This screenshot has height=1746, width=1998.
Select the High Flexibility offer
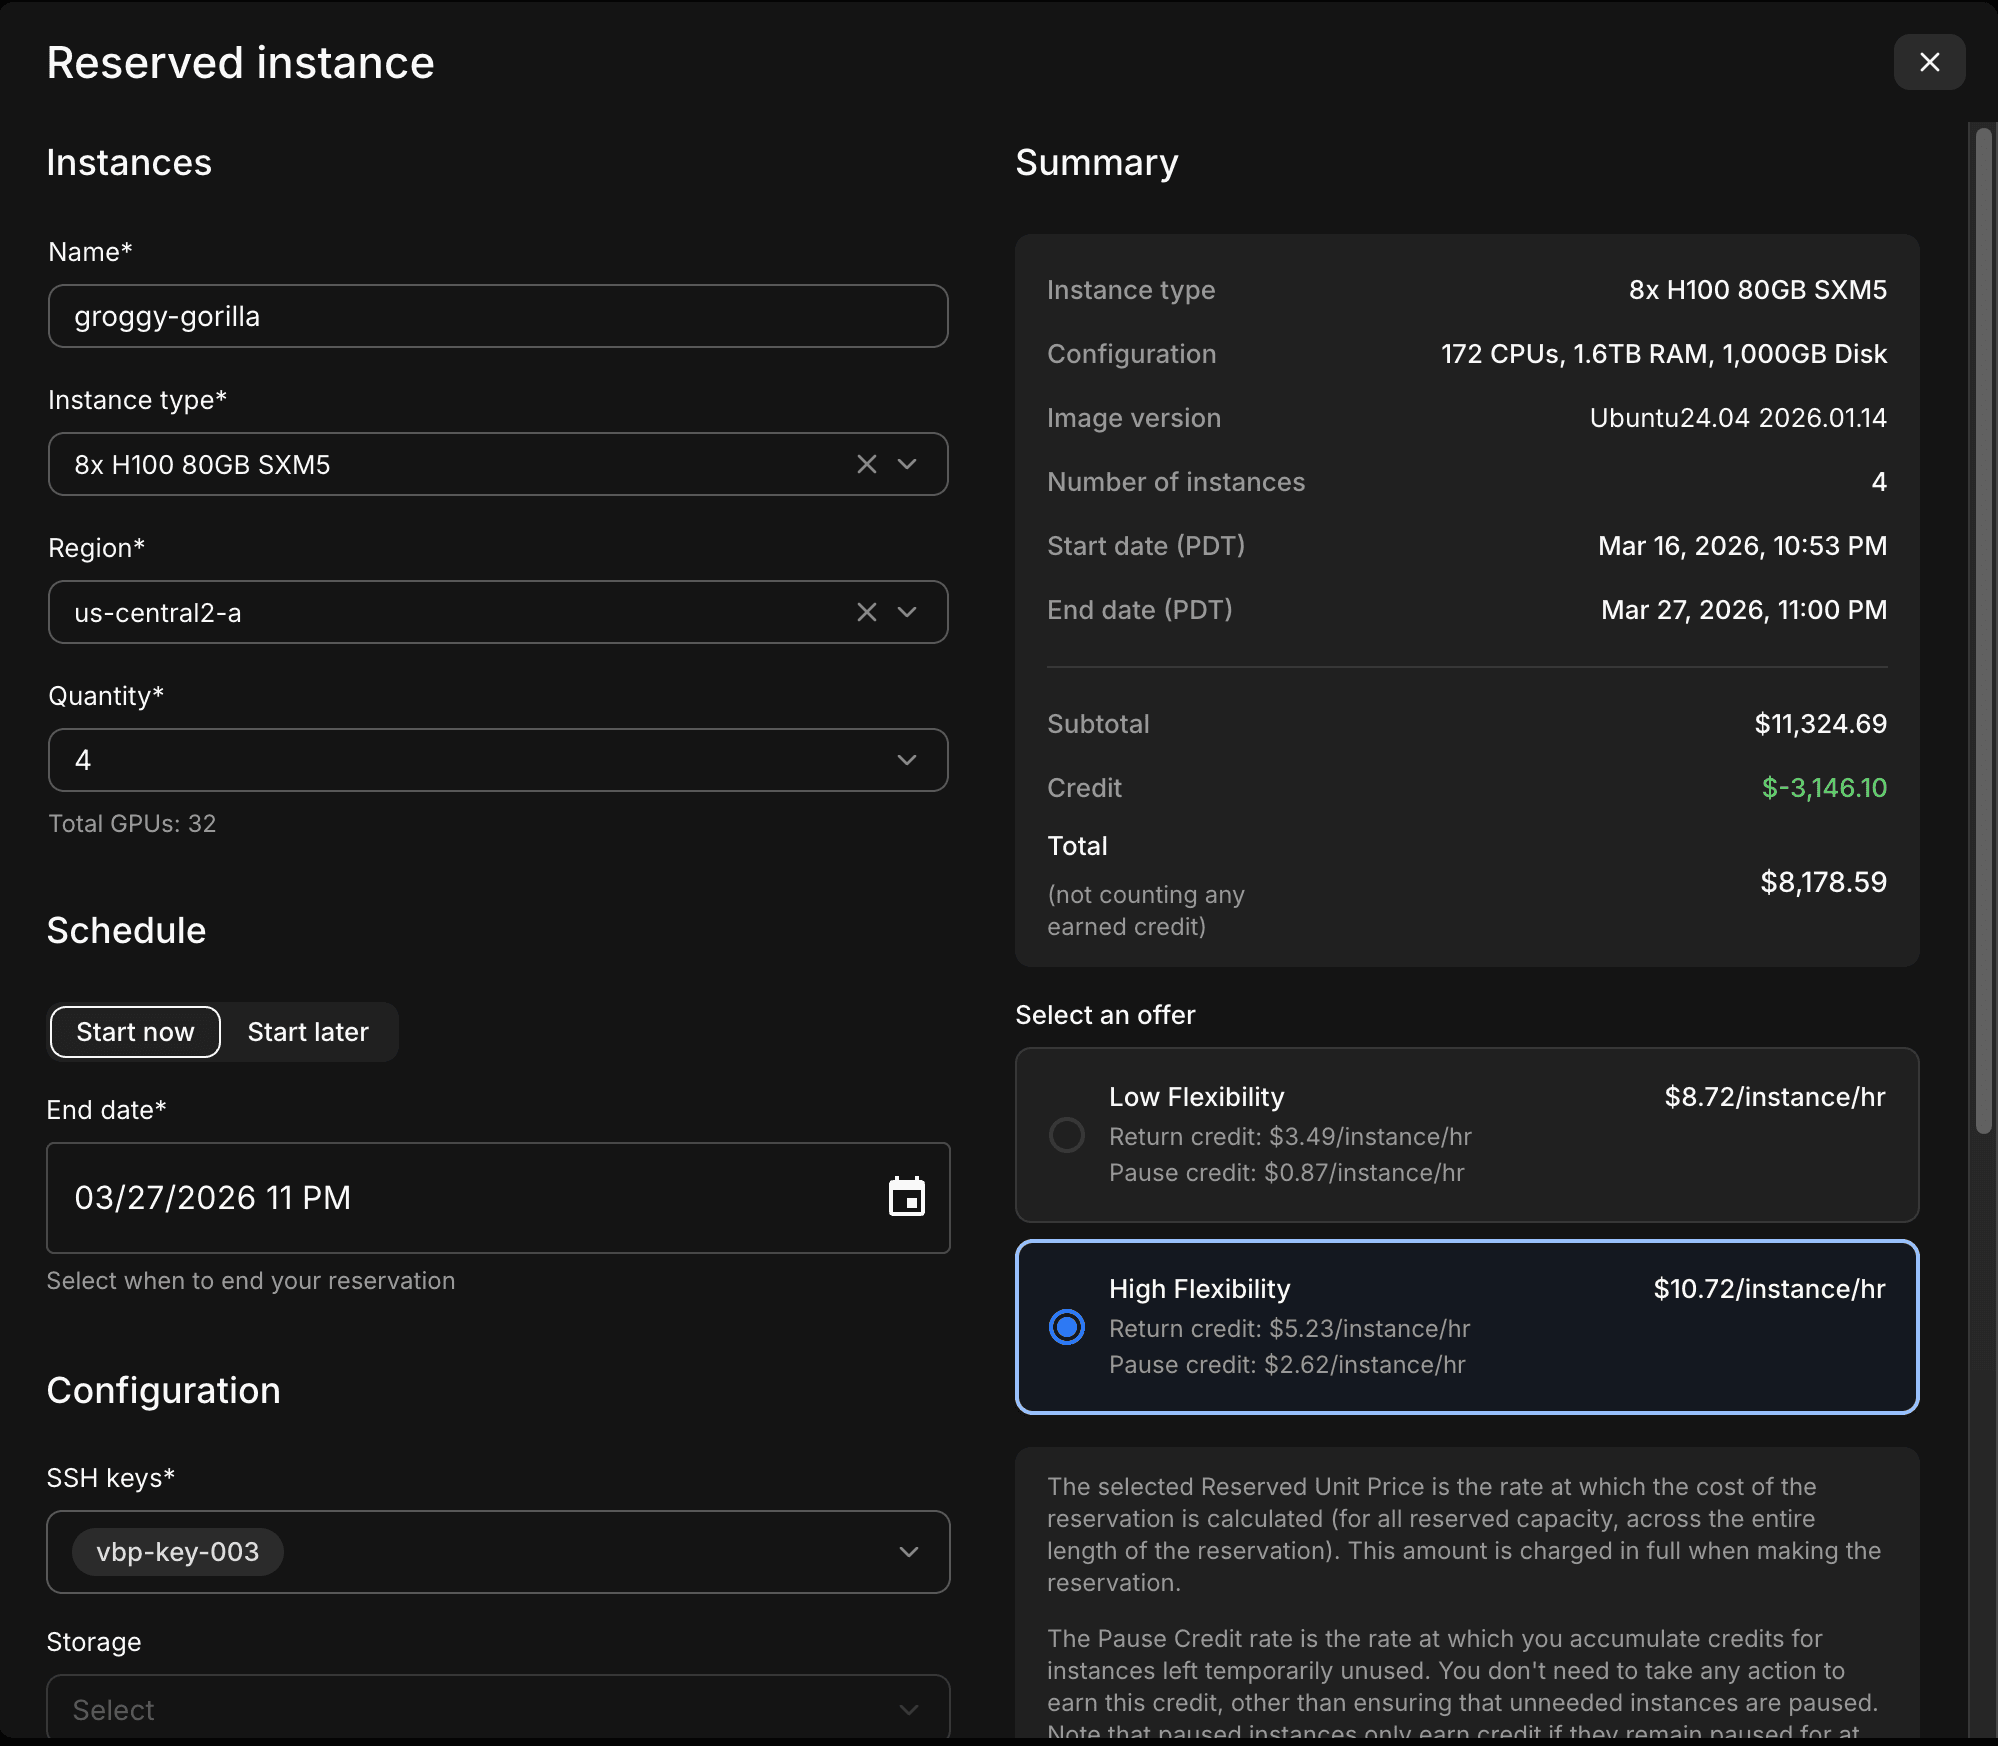click(x=1066, y=1327)
